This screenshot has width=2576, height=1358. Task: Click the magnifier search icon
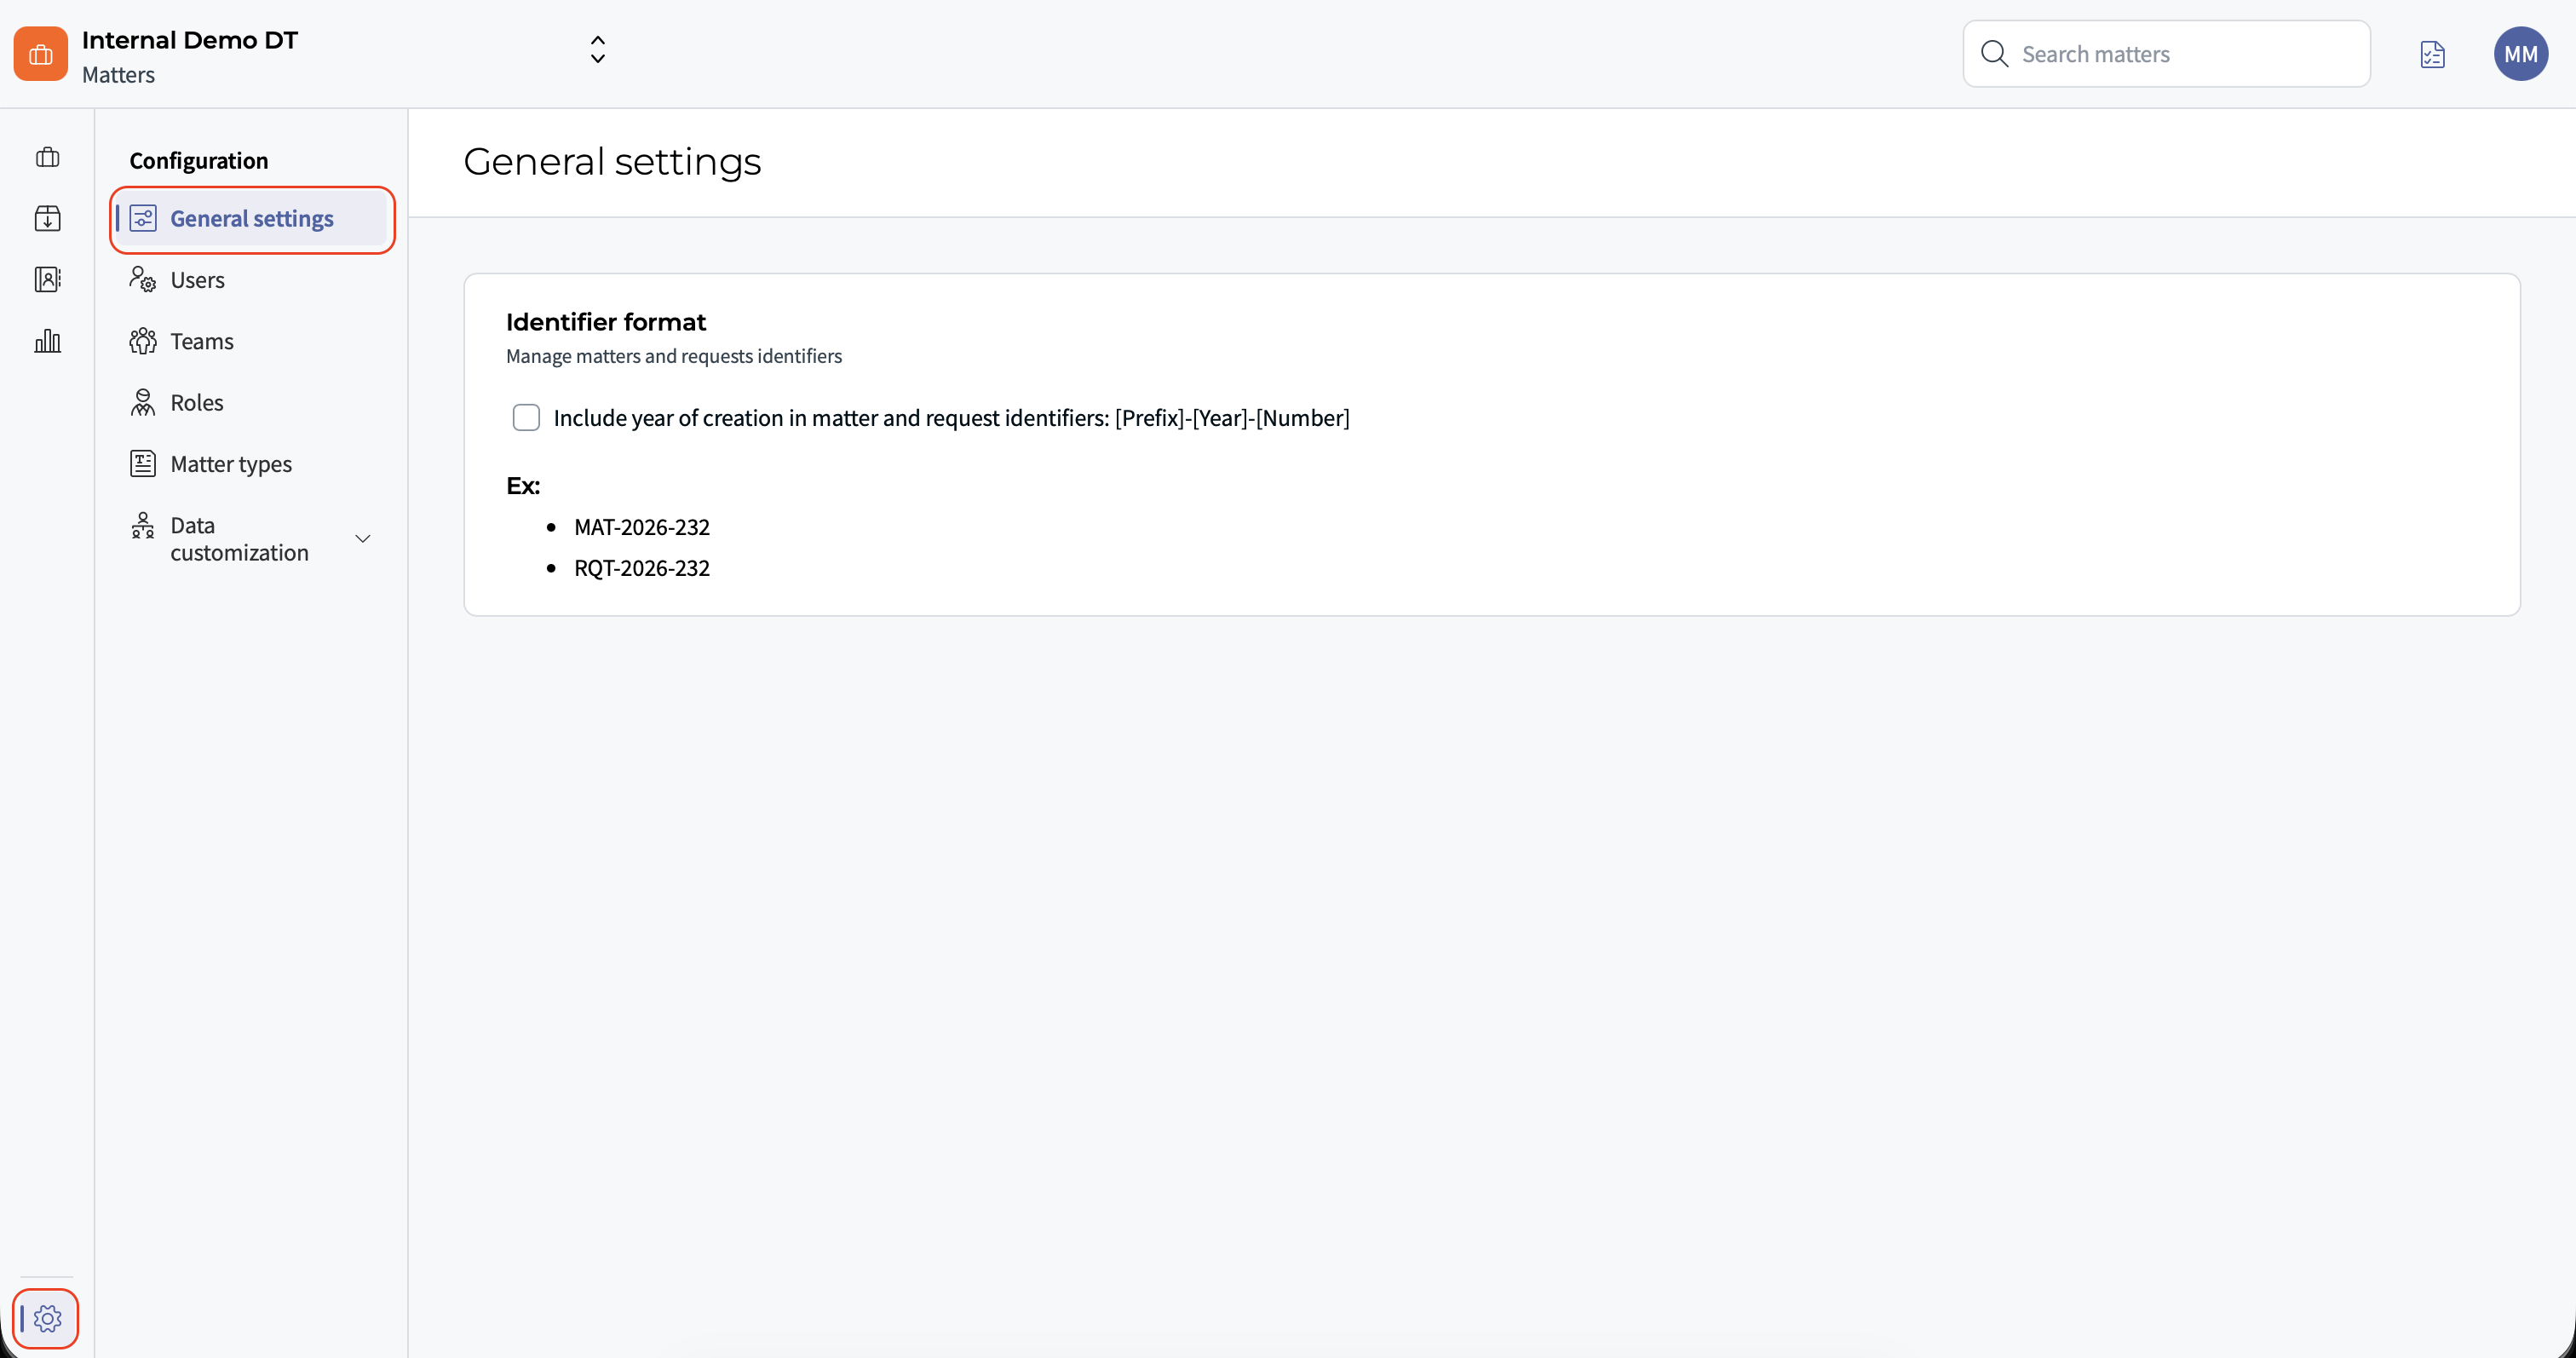pos(1994,54)
